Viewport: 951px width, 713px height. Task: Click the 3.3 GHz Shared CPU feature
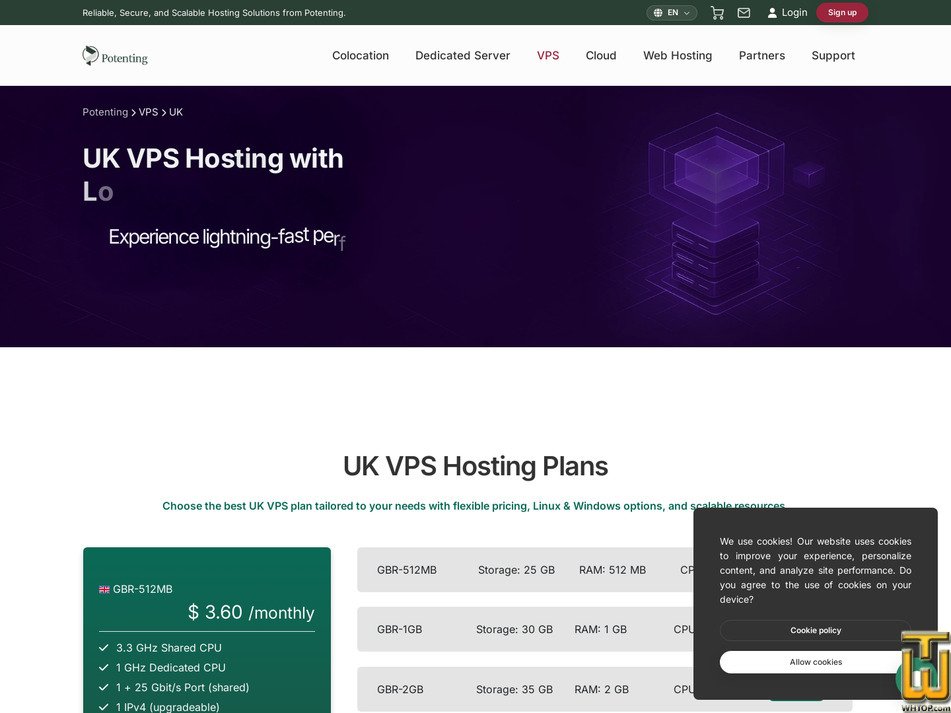(169, 648)
